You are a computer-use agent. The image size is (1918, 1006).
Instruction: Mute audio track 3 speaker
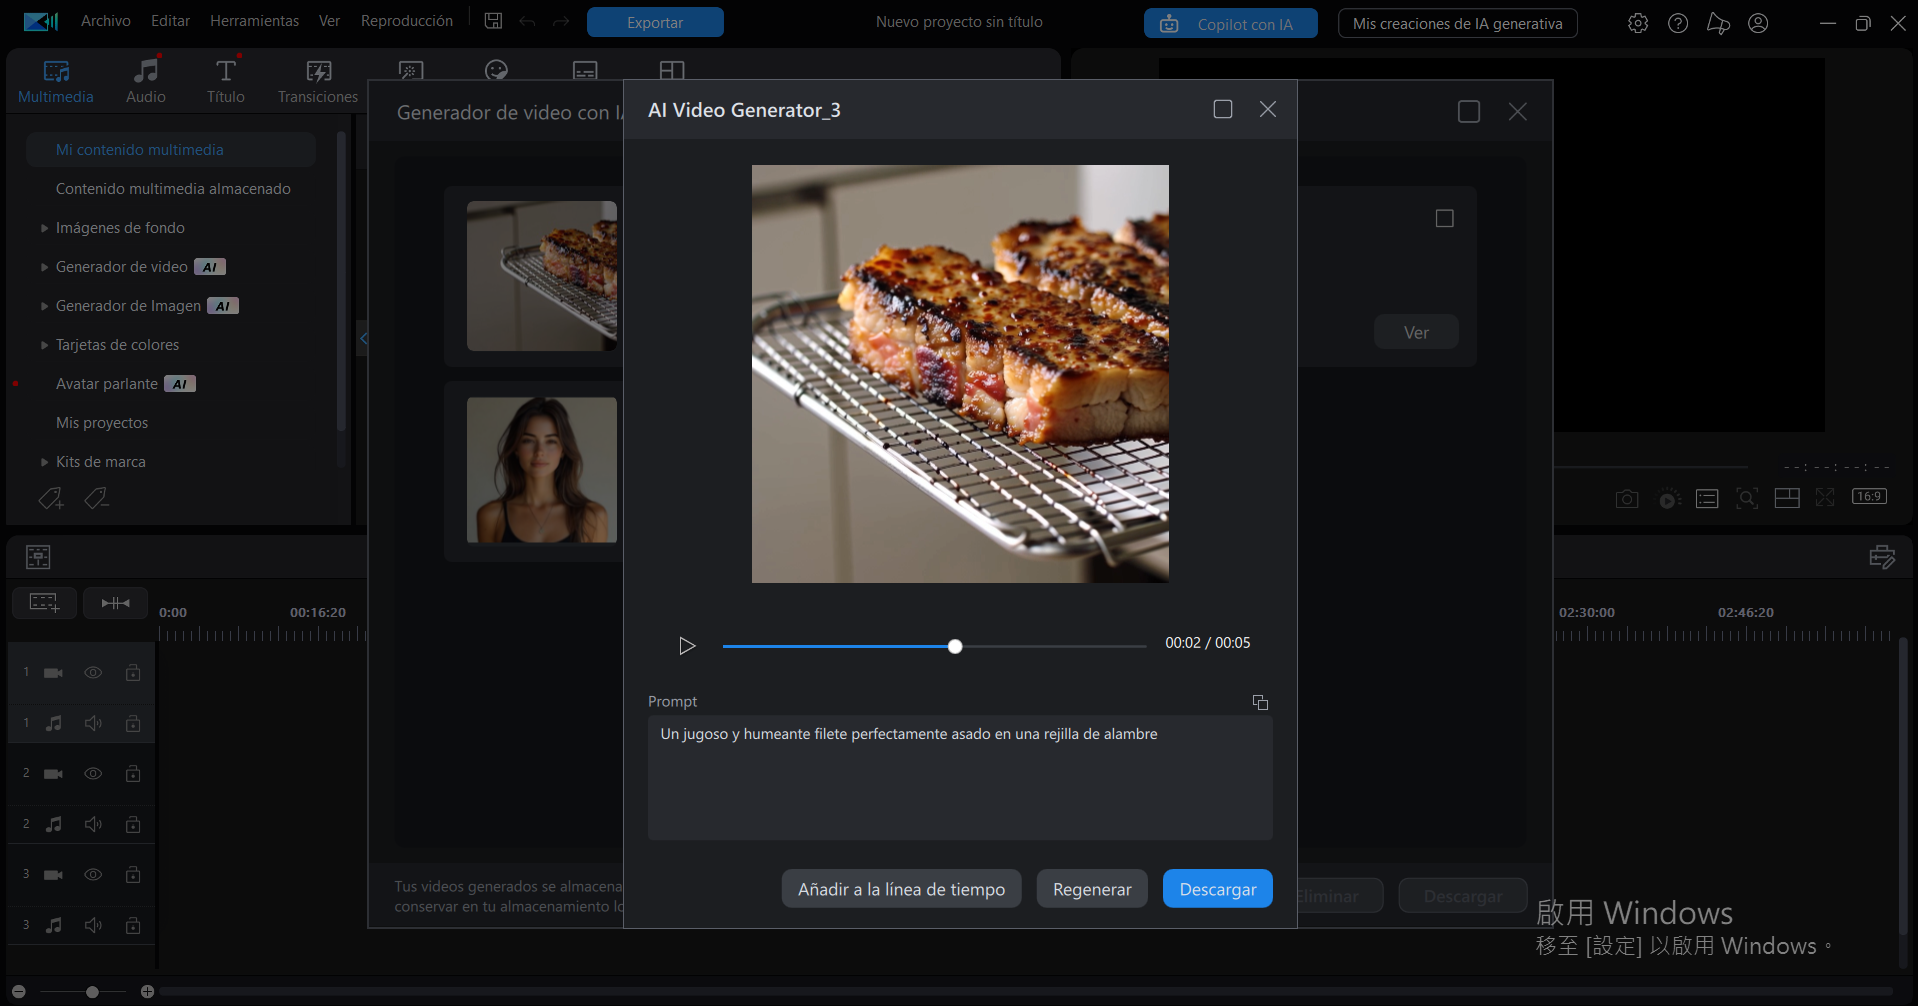tap(93, 925)
